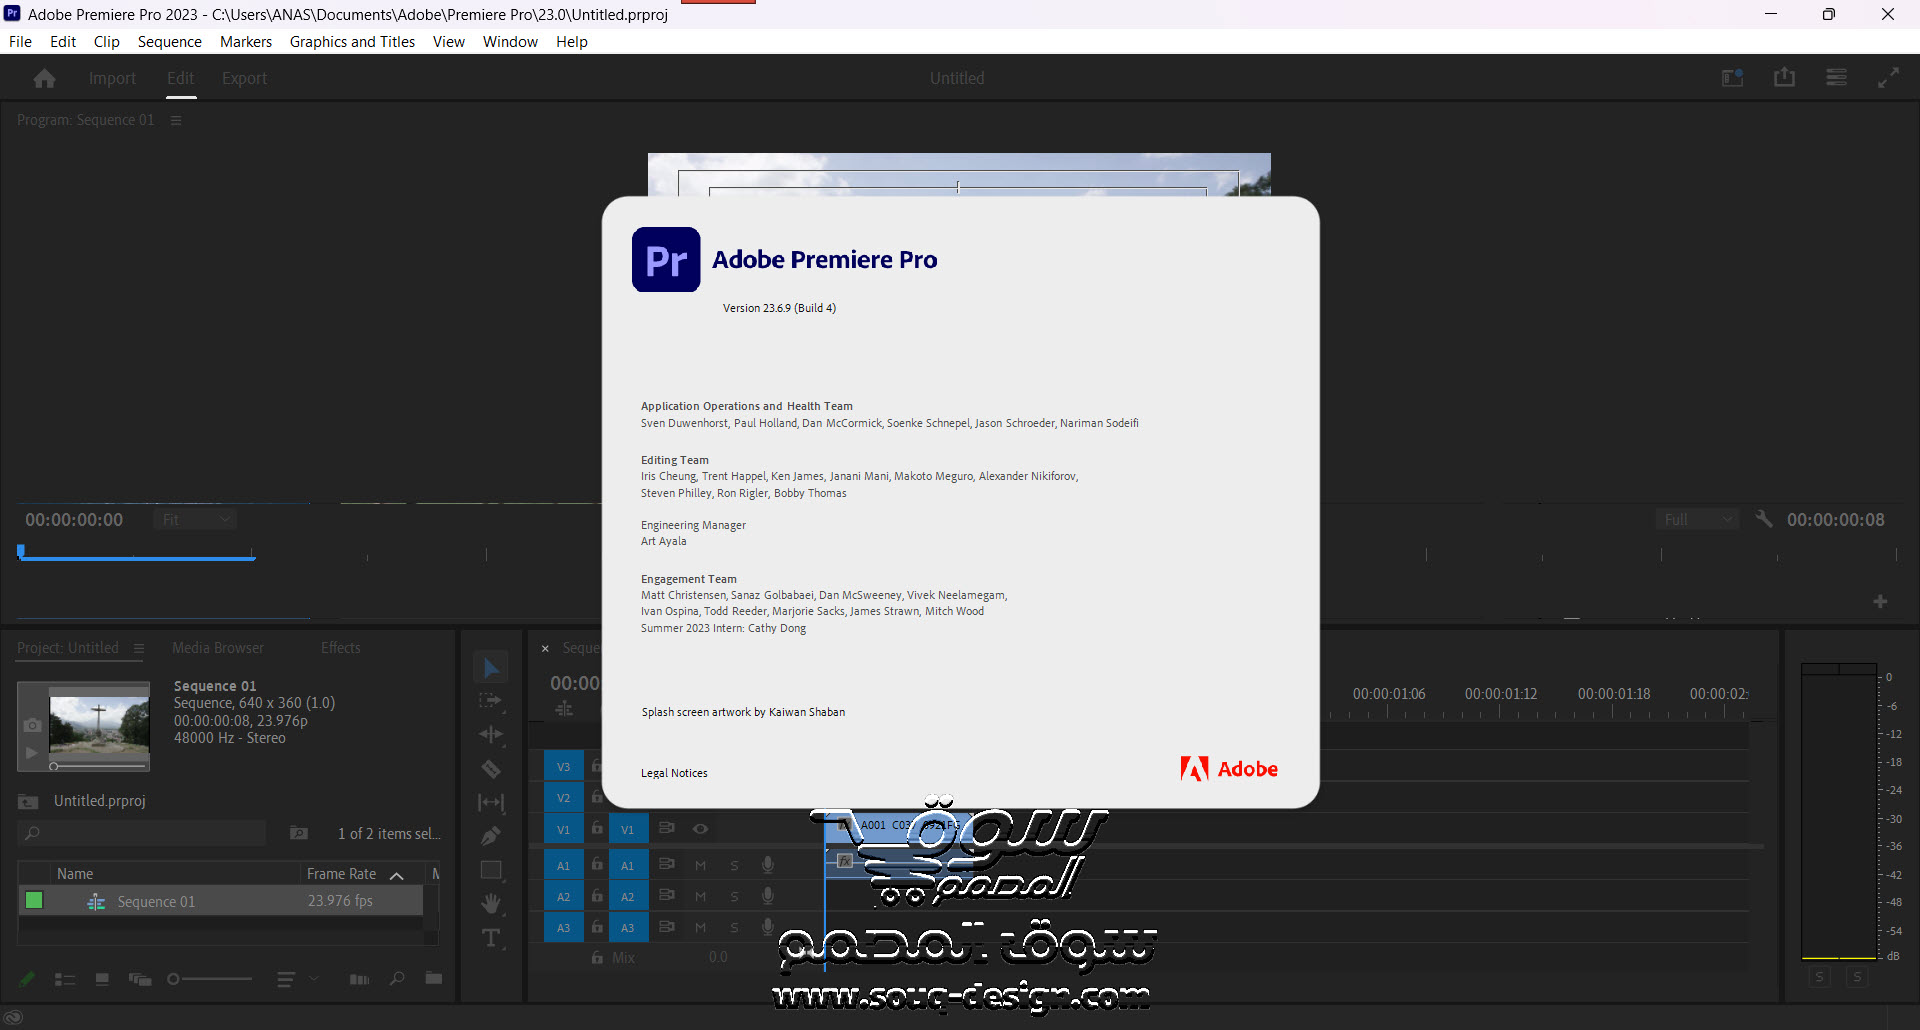The image size is (1920, 1030).
Task: Click the Project panel search field
Action: pos(142,833)
